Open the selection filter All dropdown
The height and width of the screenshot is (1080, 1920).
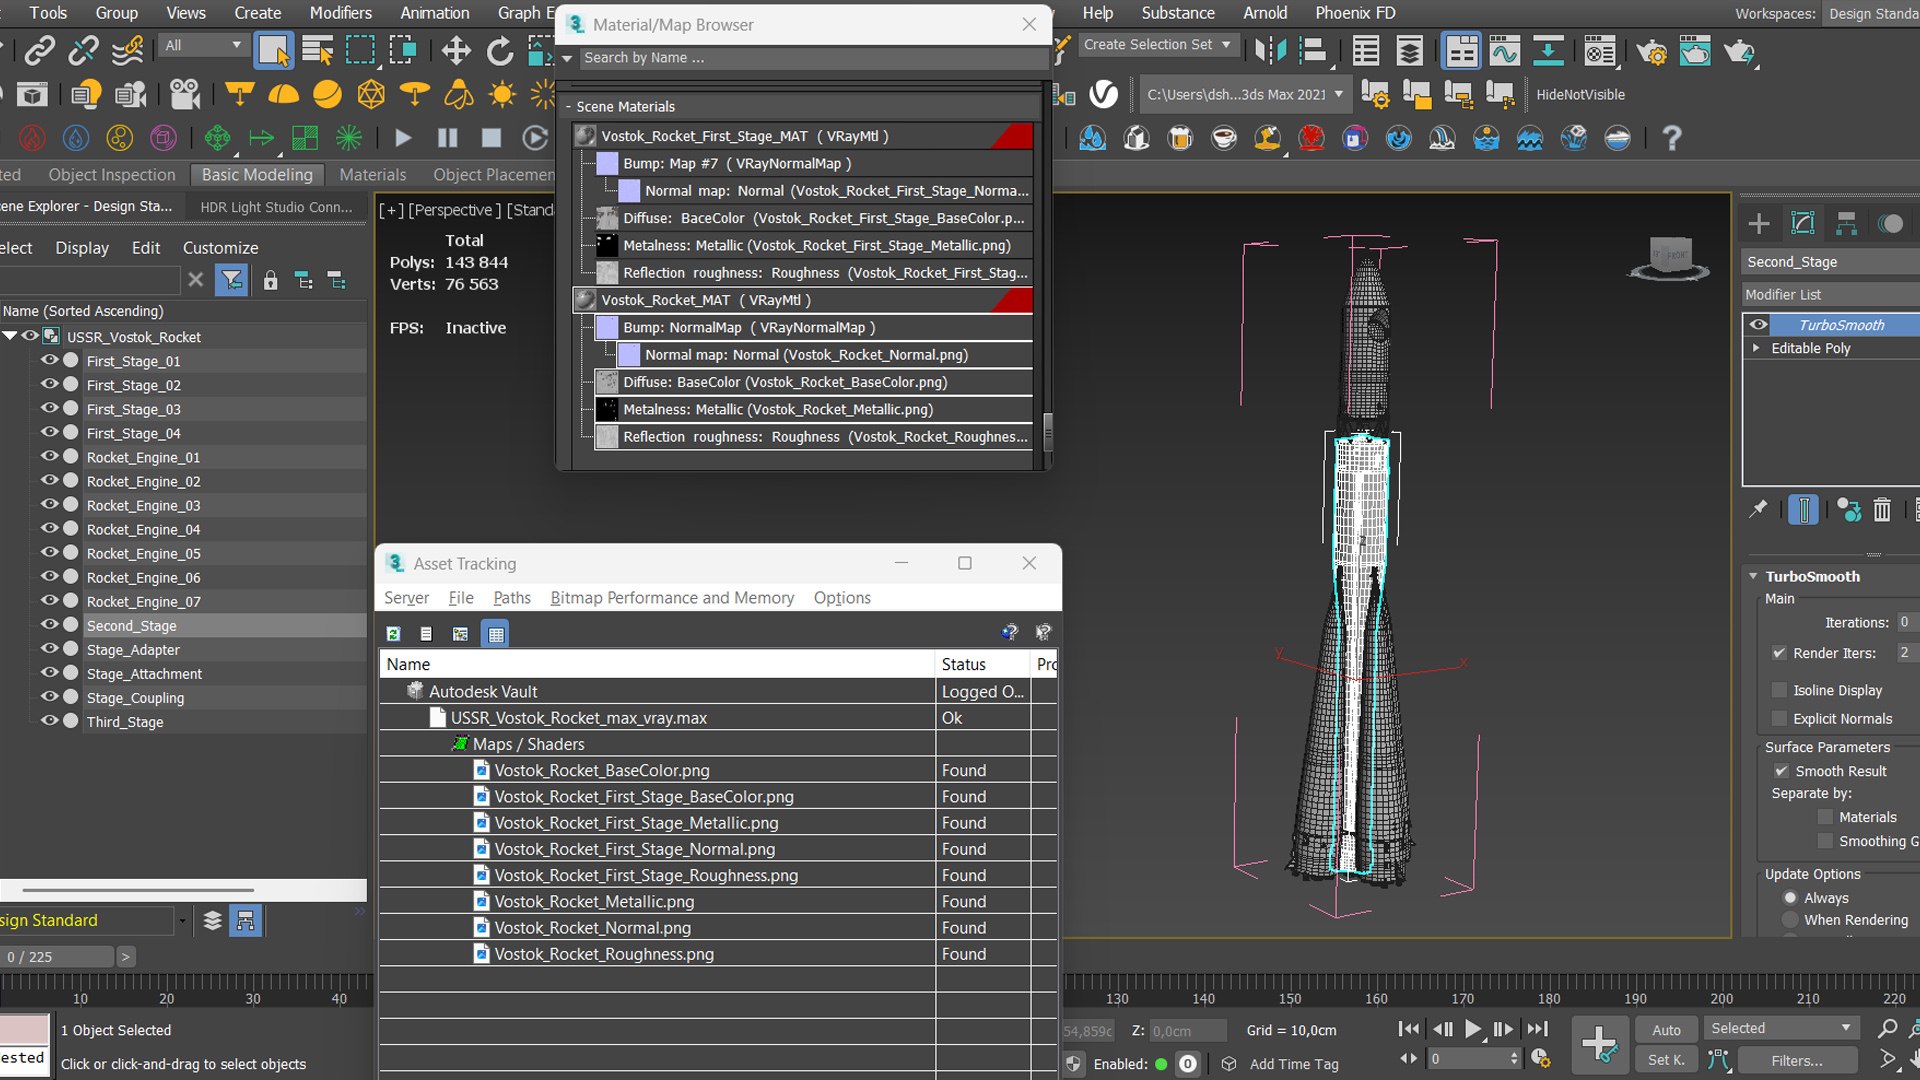click(x=203, y=46)
